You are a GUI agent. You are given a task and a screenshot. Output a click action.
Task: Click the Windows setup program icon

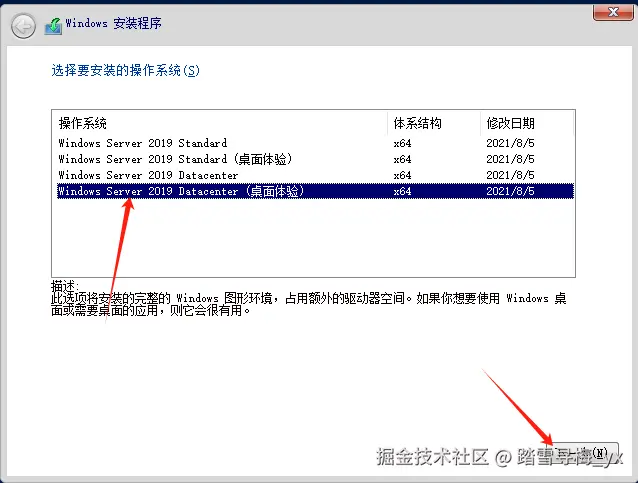[x=53, y=26]
